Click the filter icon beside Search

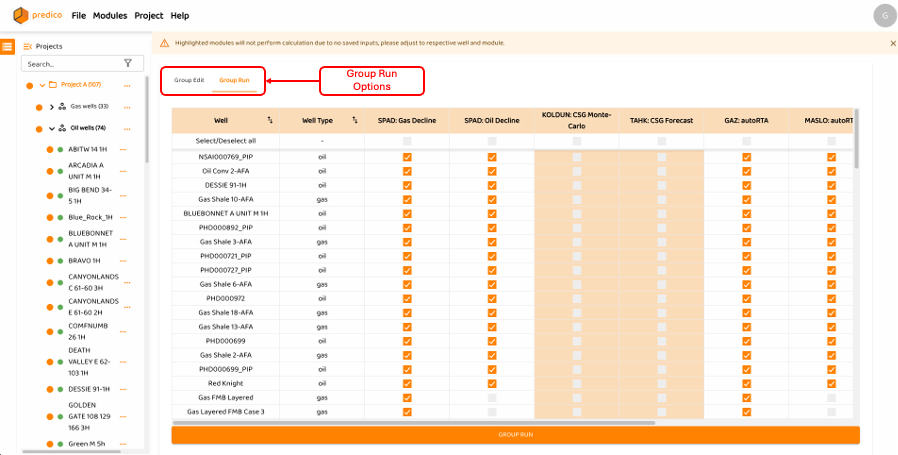127,63
